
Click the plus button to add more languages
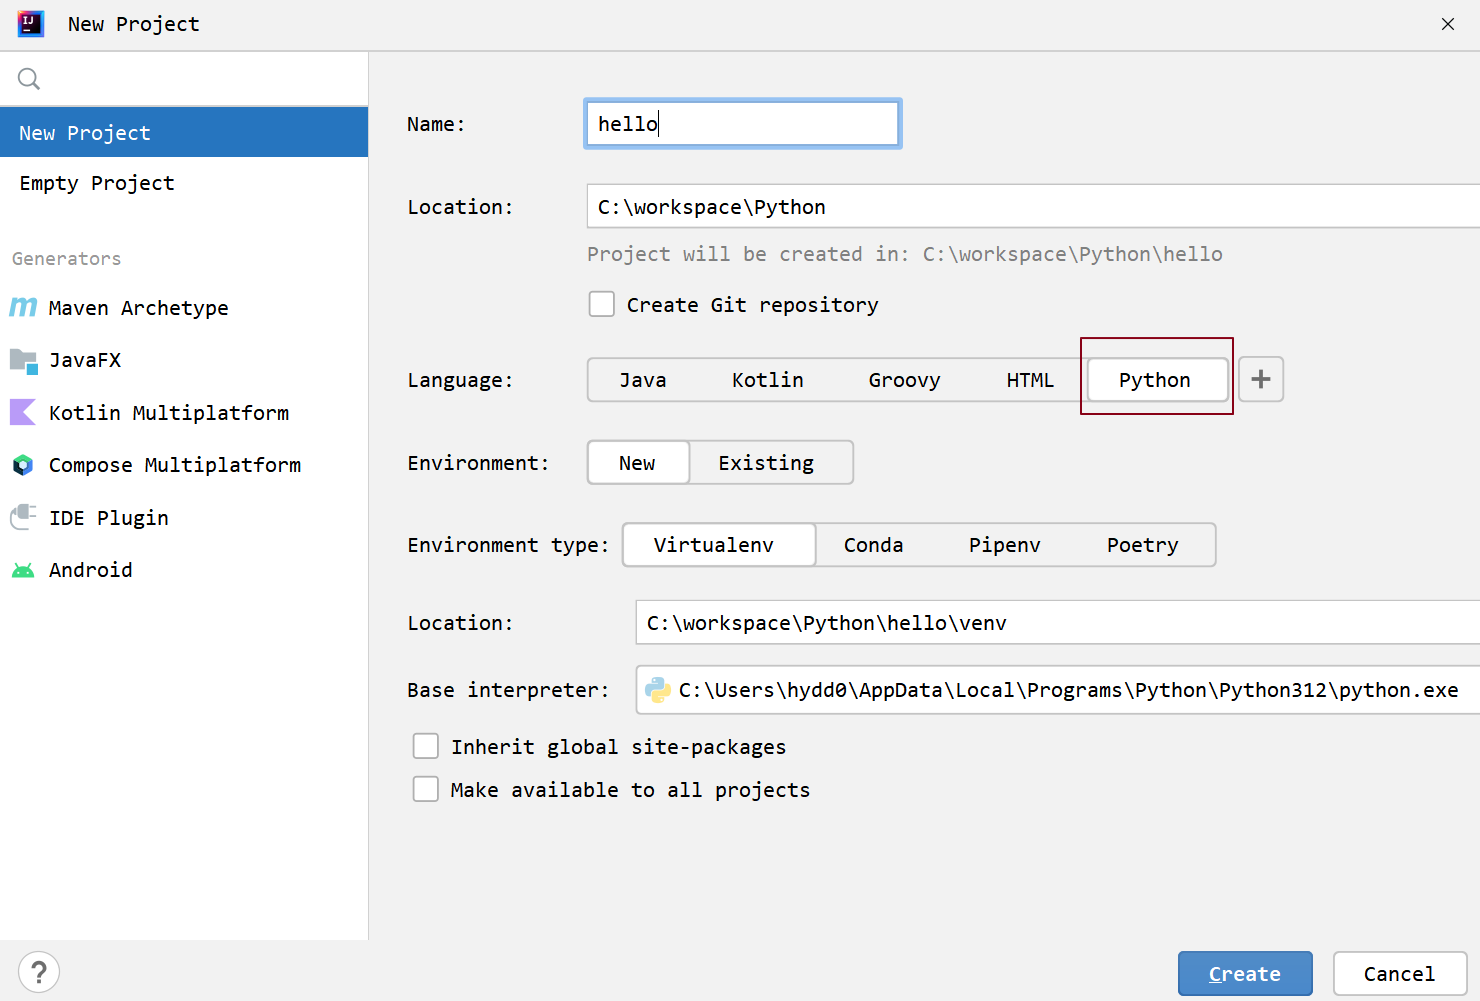1261,379
